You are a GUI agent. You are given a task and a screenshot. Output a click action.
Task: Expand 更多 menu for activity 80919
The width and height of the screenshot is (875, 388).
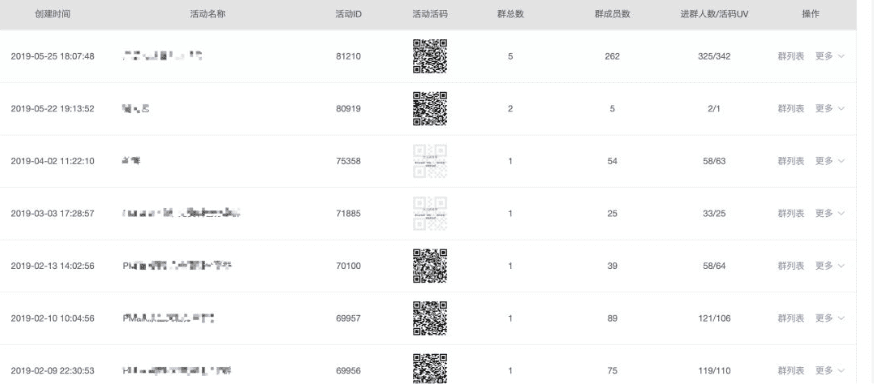[829, 109]
